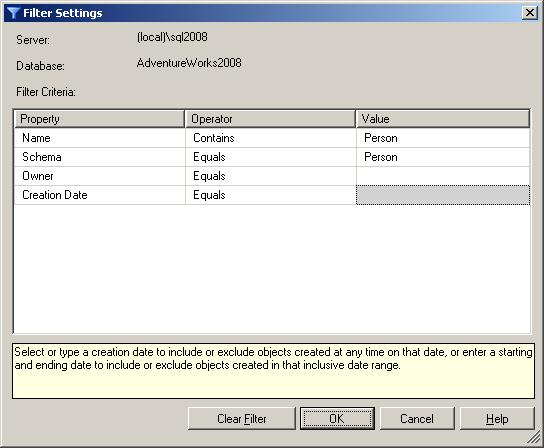This screenshot has height=448, width=544.
Task: Cancel the filter settings
Action: pos(417,419)
